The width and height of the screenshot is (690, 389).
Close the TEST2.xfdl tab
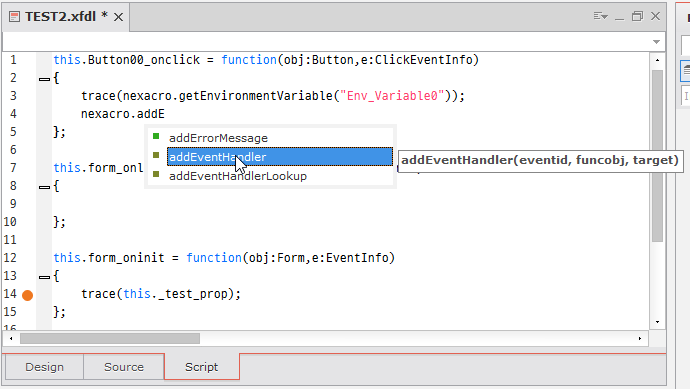click(x=118, y=17)
